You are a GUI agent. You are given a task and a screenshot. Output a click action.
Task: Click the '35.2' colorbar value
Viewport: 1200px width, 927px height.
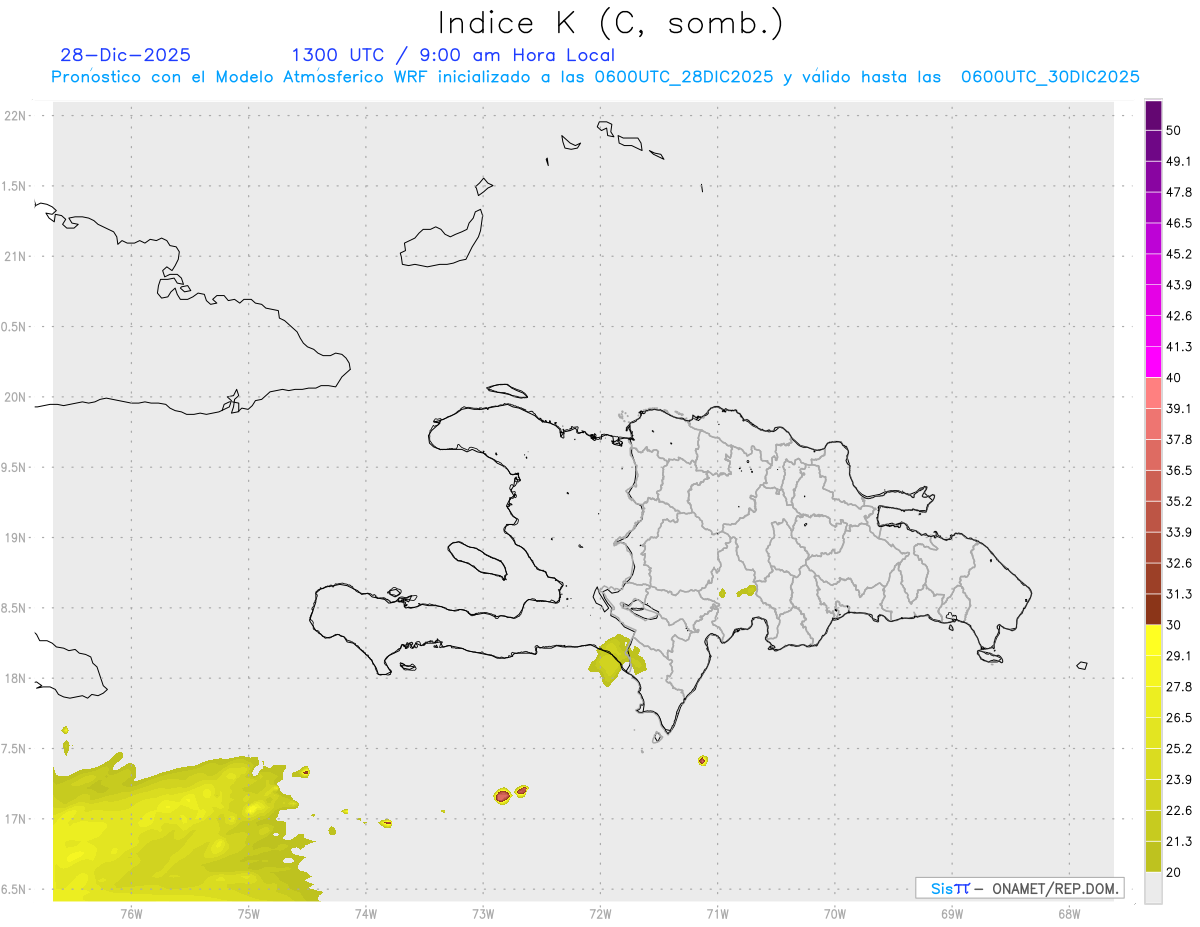(x=1179, y=501)
